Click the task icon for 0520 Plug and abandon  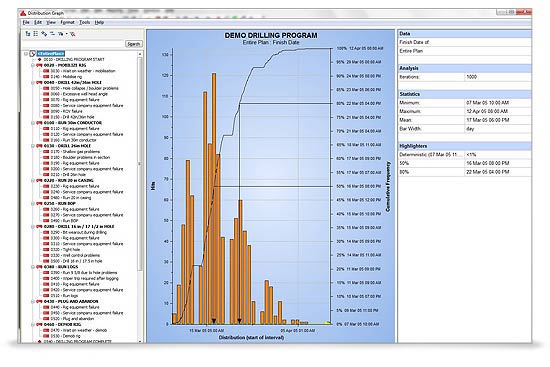pyautogui.click(x=46, y=319)
